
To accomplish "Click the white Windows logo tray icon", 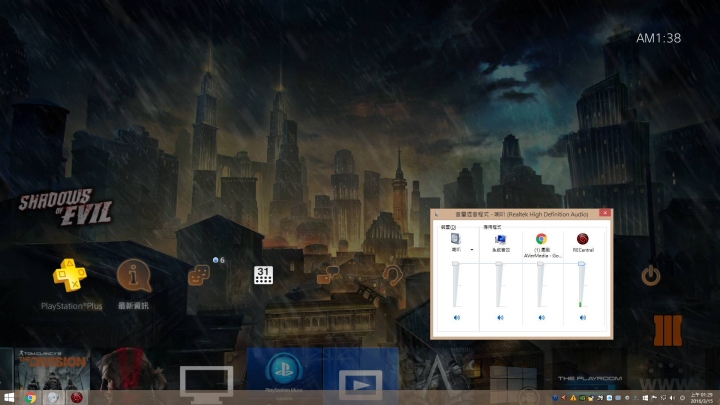I will (645, 398).
